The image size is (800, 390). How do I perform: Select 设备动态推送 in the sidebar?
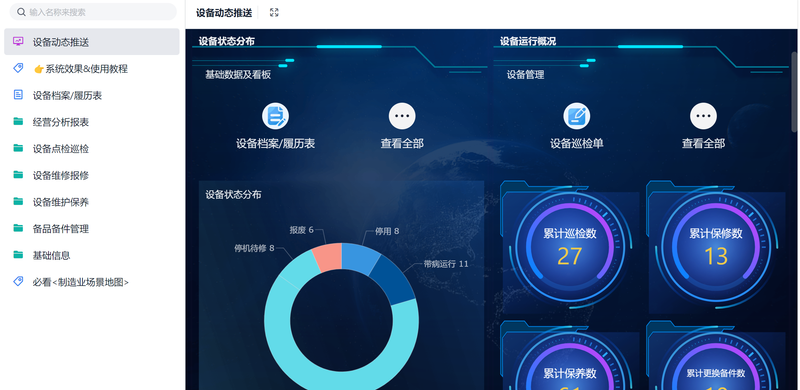click(x=92, y=42)
